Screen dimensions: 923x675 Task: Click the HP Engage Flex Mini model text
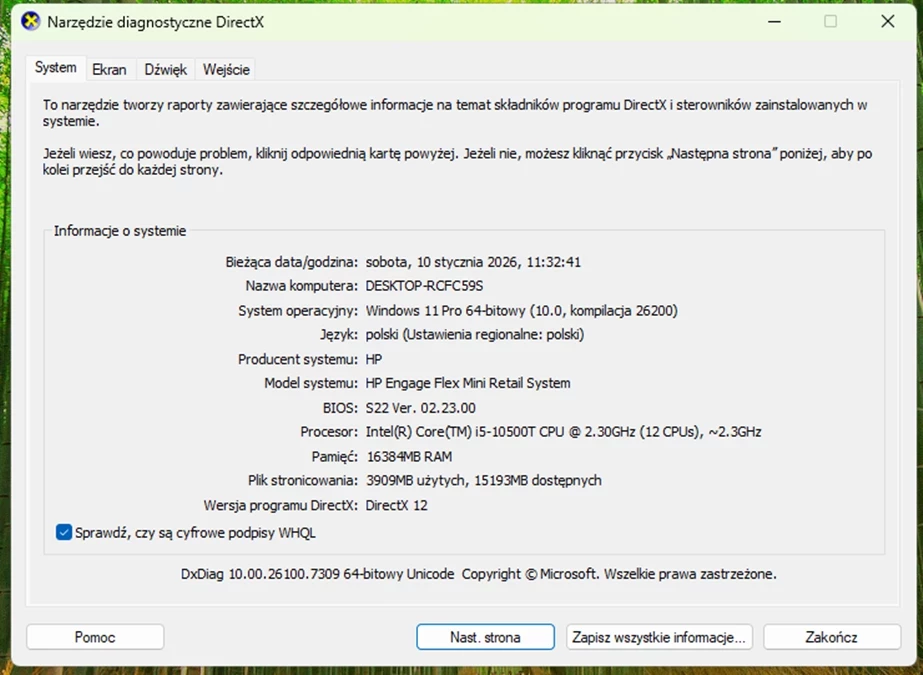click(x=468, y=383)
